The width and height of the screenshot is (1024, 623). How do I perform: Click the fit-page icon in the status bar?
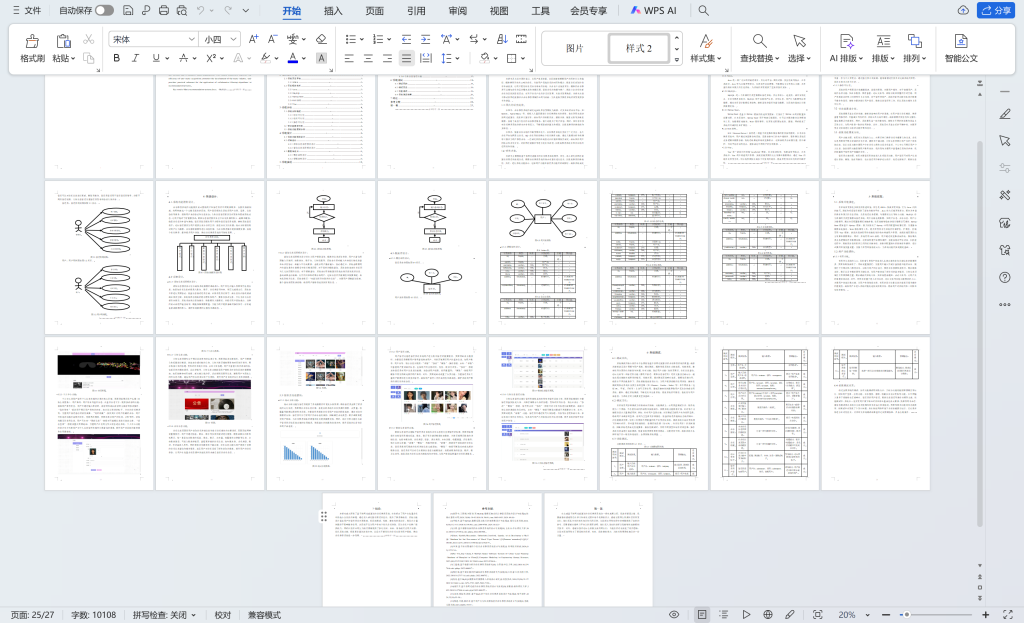817,615
